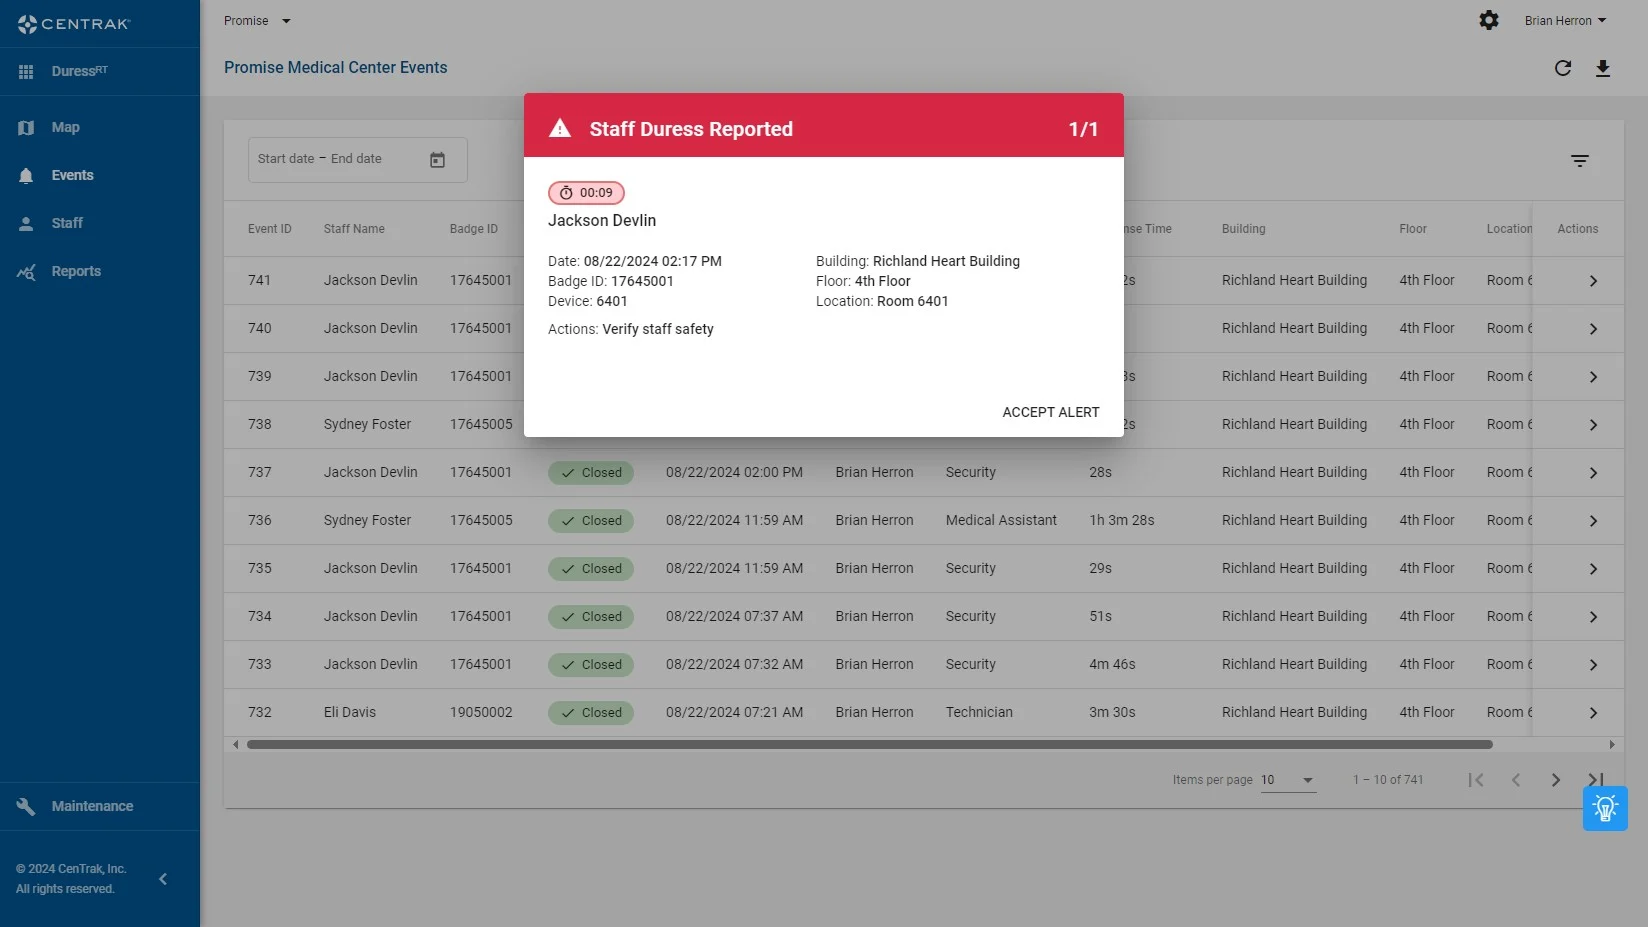Open details arrow for event 734
This screenshot has width=1648, height=927.
coord(1593,617)
